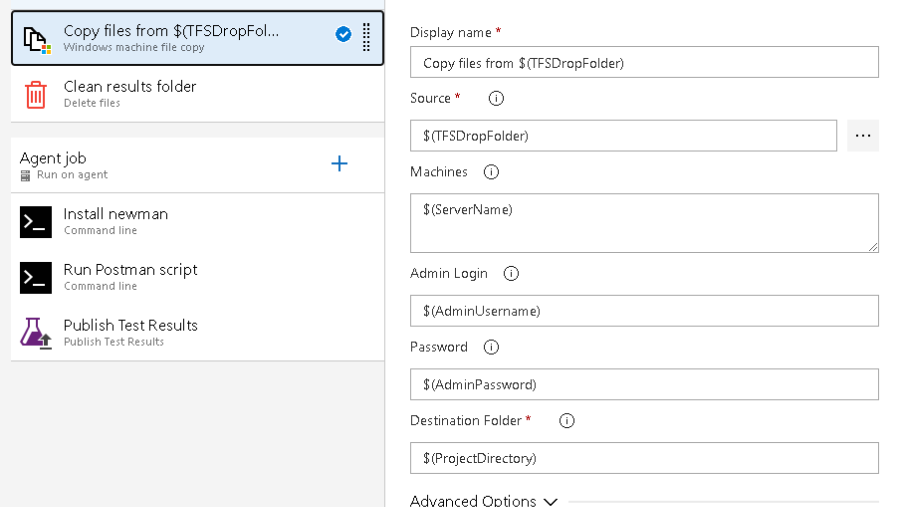Show Admin Login info tooltip icon
Screen dimensions: 900x507
[511, 274]
